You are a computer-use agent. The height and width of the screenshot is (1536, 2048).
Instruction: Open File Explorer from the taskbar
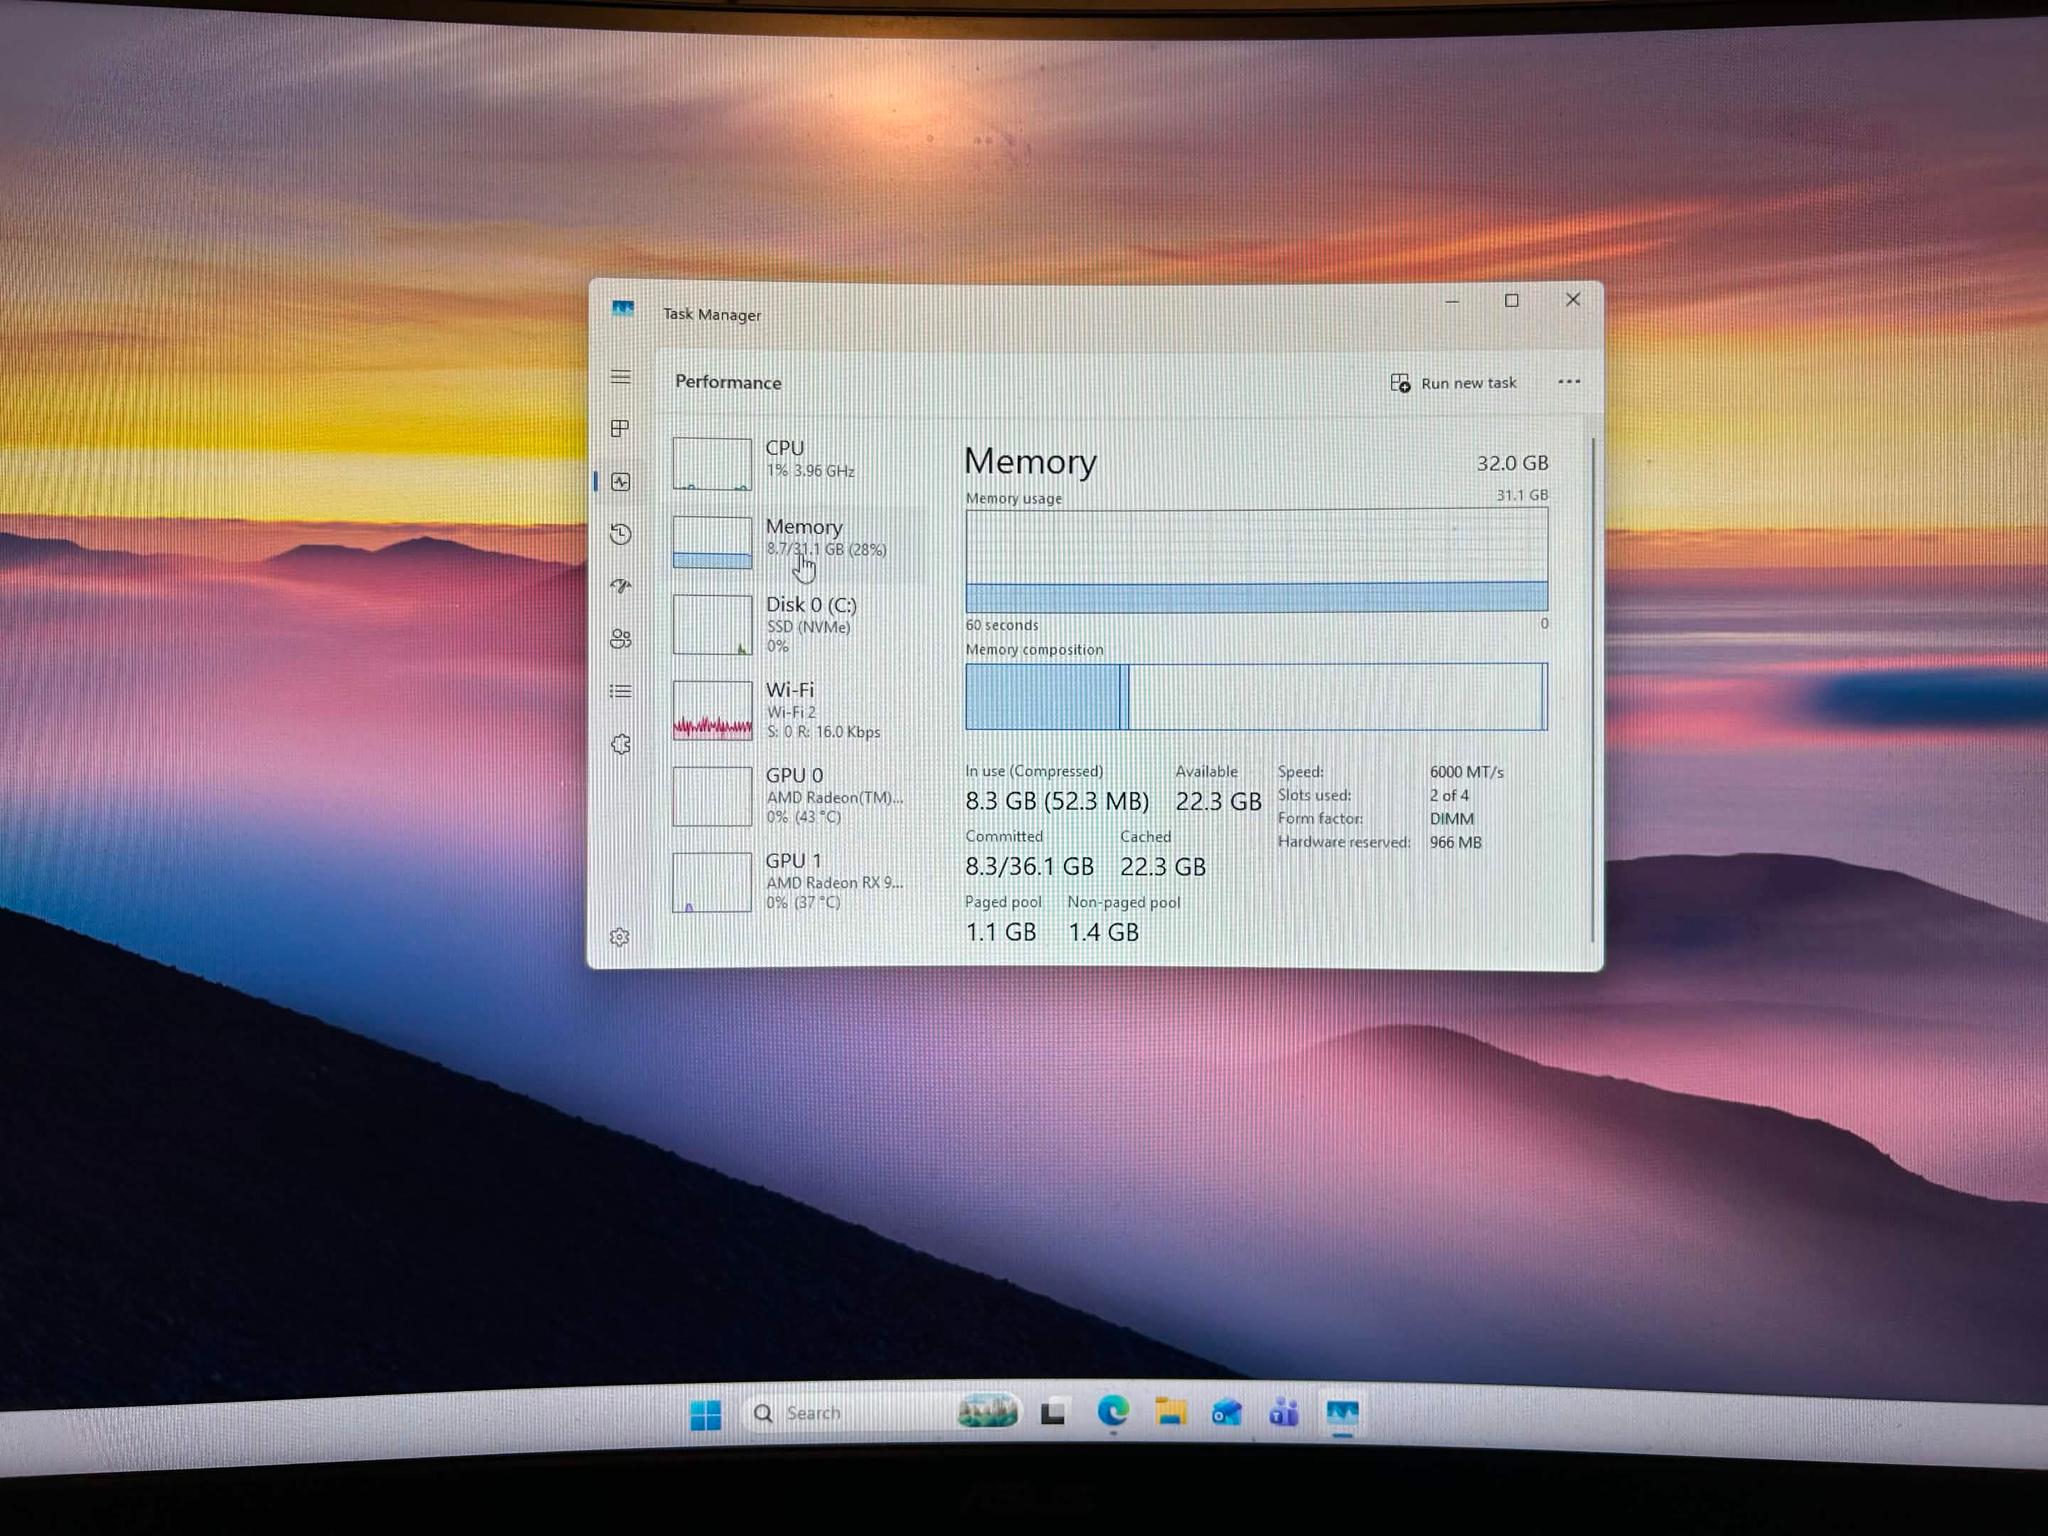click(1170, 1412)
